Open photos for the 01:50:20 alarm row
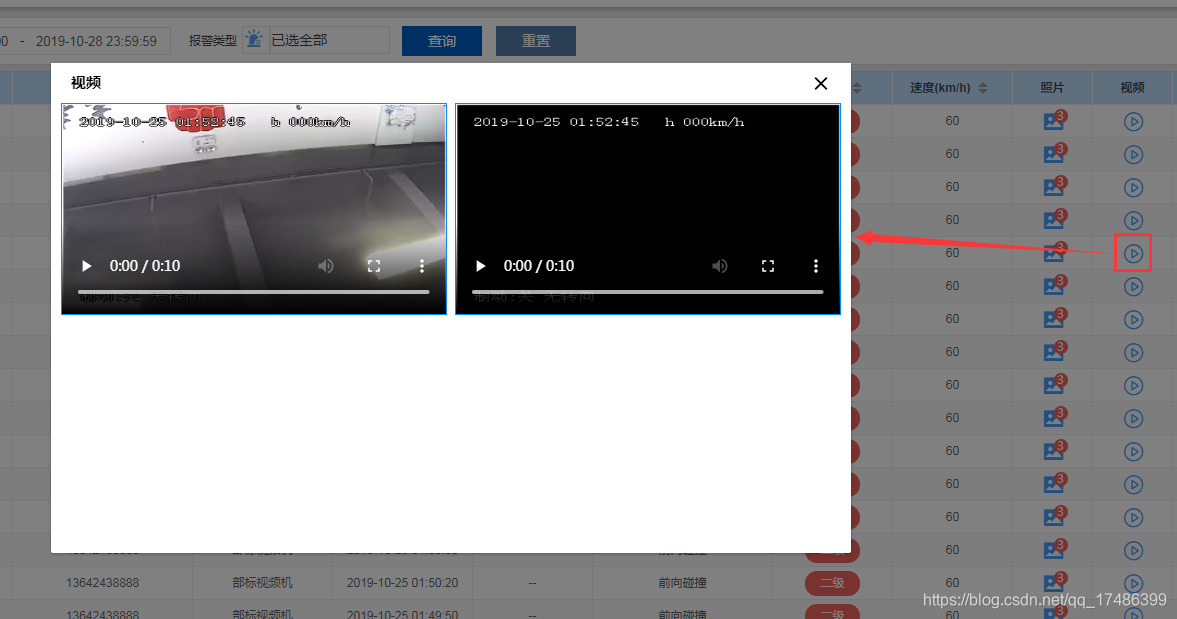1177x619 pixels. point(1055,582)
